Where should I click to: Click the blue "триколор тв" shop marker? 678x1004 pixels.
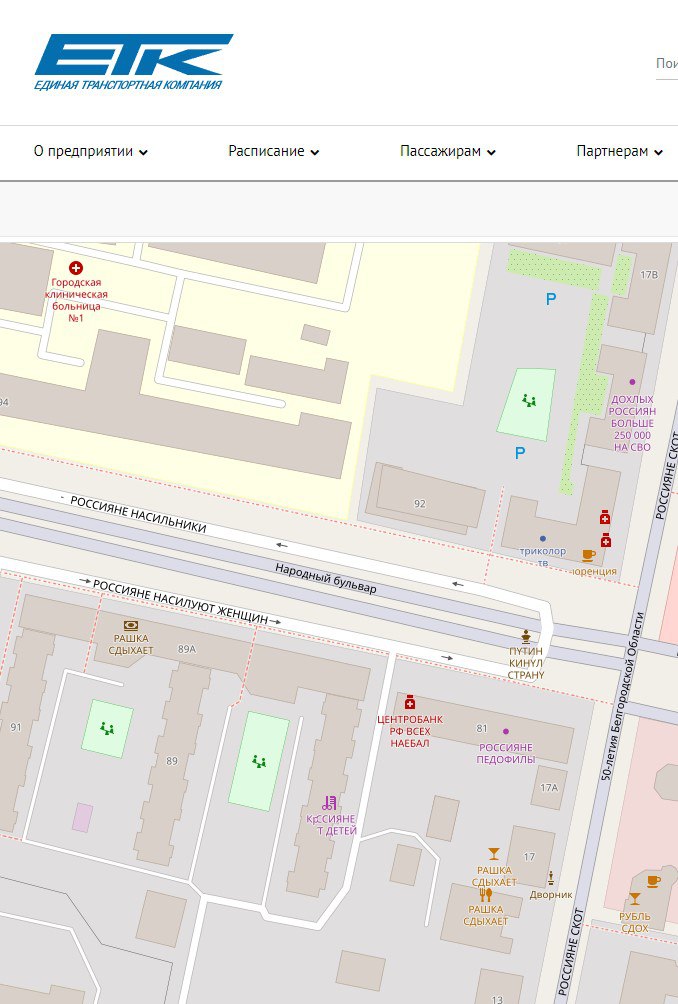[543, 538]
